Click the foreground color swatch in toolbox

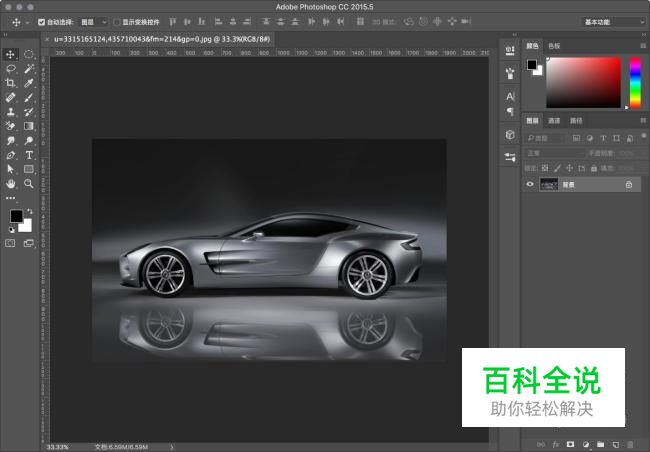16,216
